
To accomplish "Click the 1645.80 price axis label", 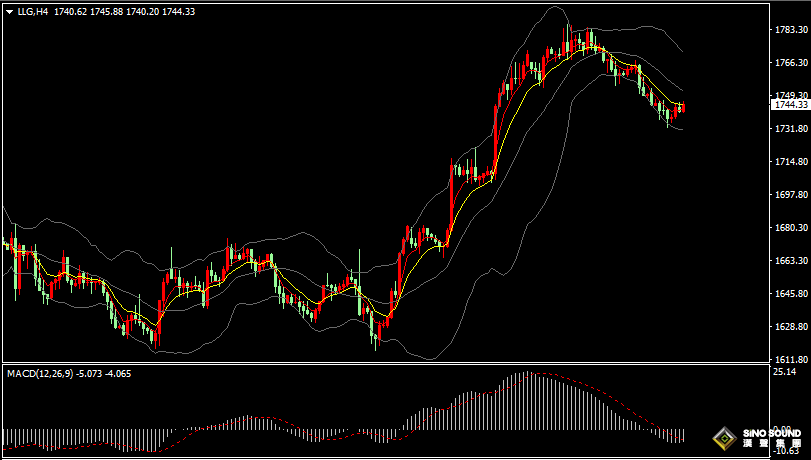I will (x=791, y=294).
